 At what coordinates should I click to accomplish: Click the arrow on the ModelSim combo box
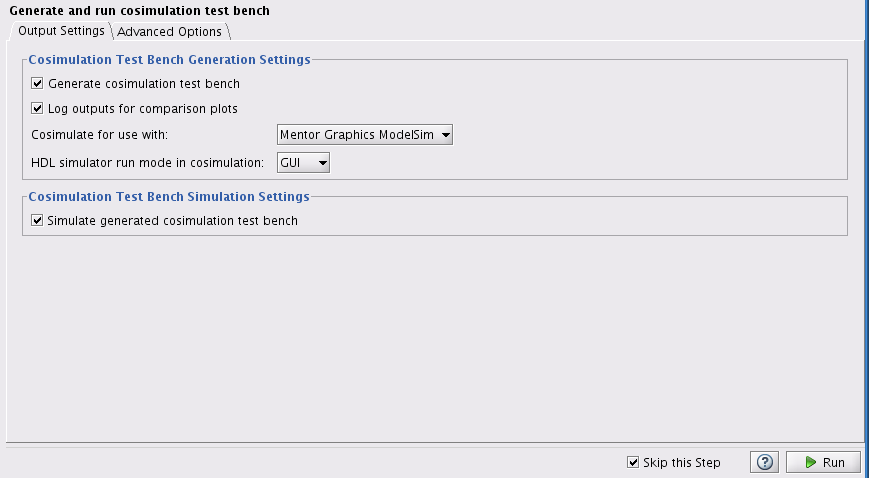[x=446, y=134]
